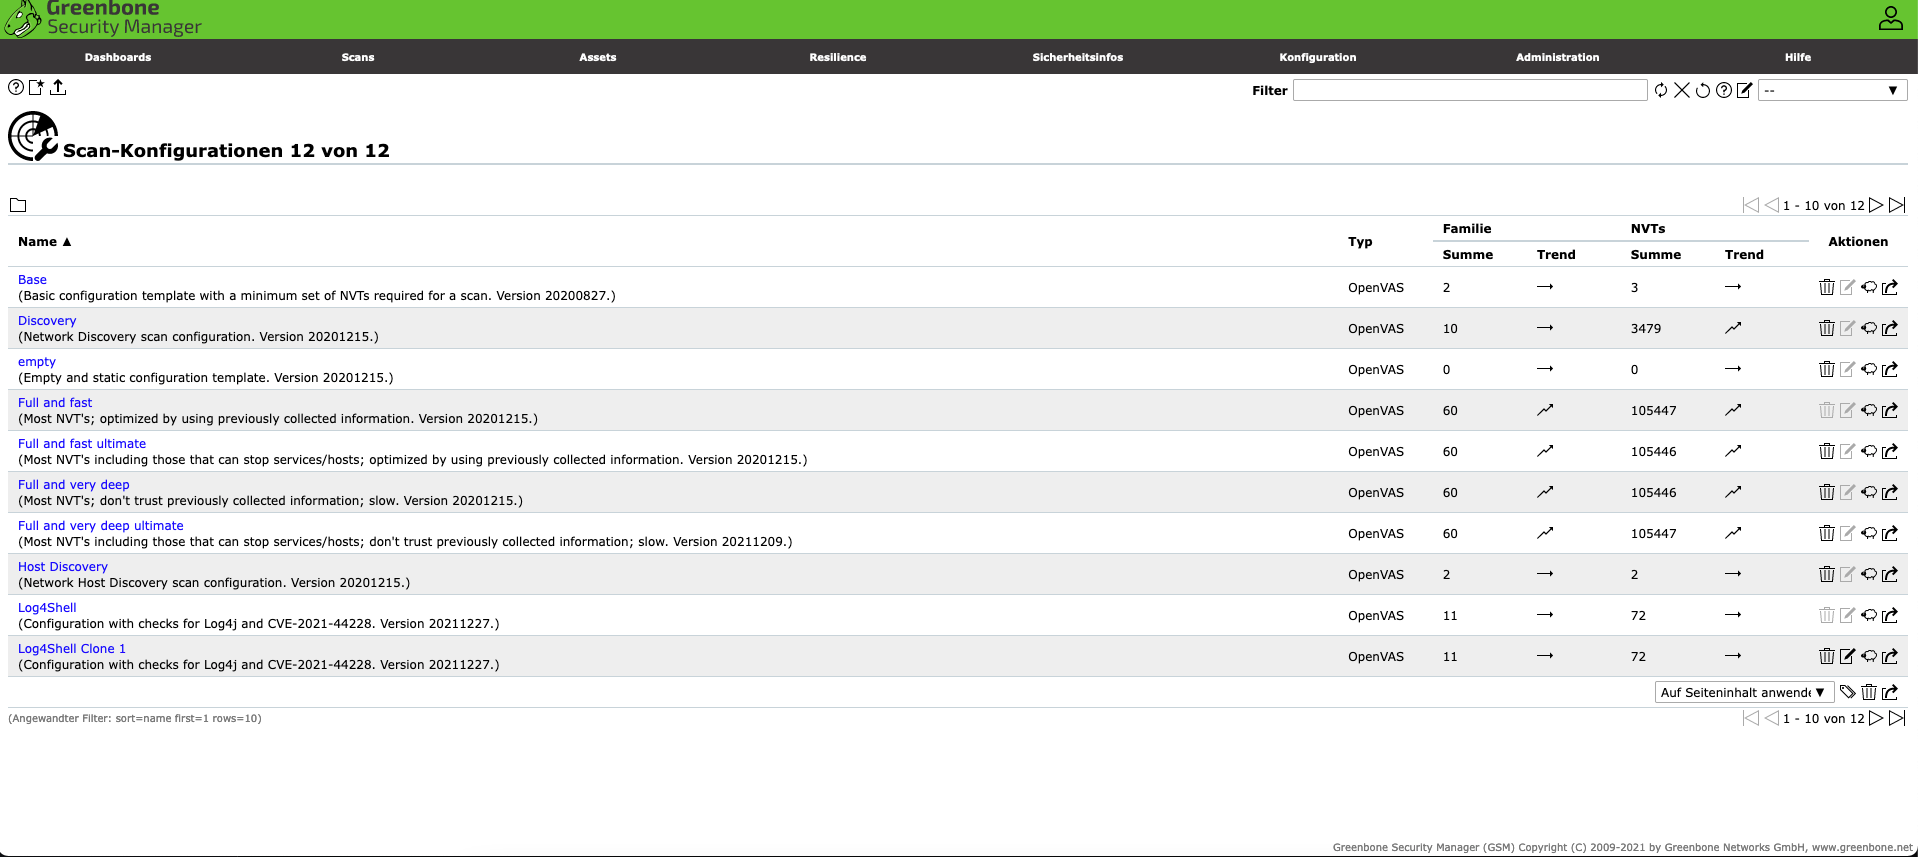Focus the Filter text field
This screenshot has height=857, width=1918.
tap(1470, 91)
